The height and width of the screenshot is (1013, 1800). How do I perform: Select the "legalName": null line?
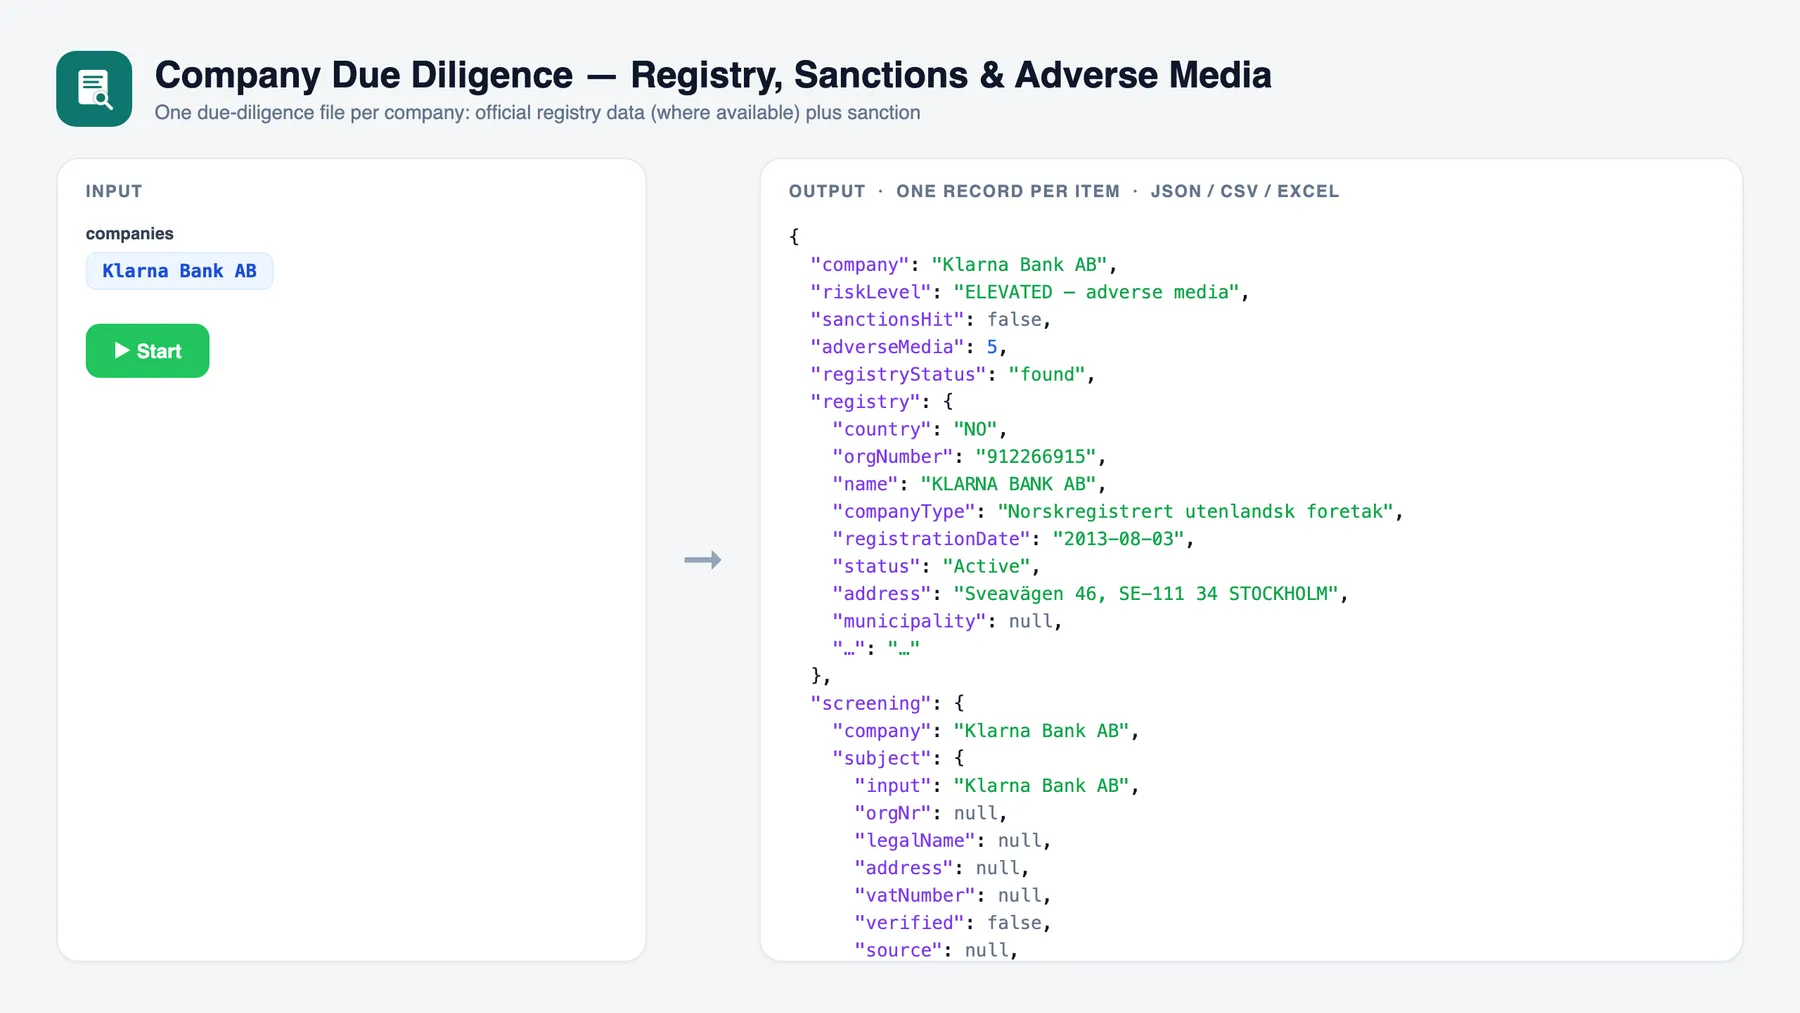953,841
